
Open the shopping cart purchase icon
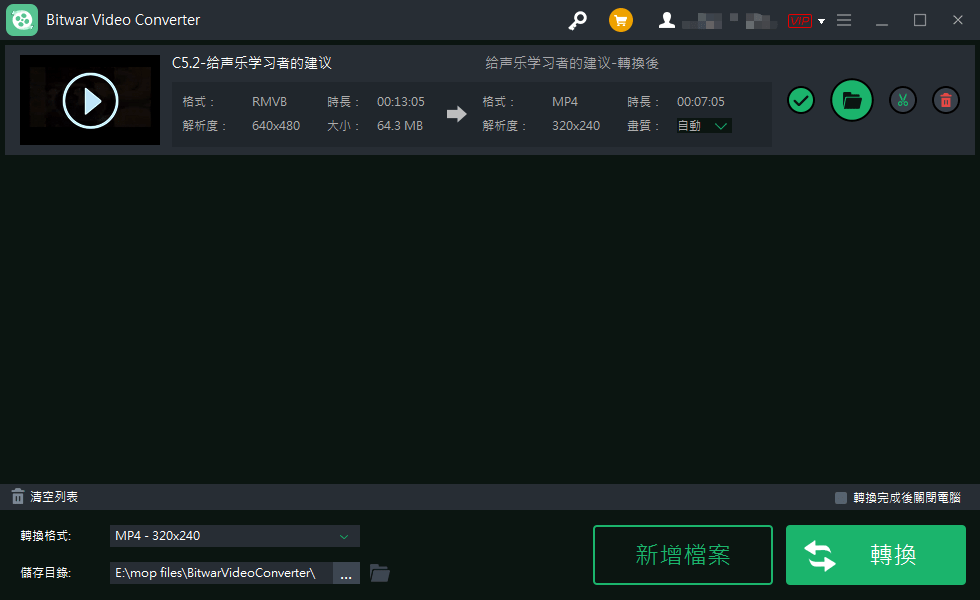(621, 20)
